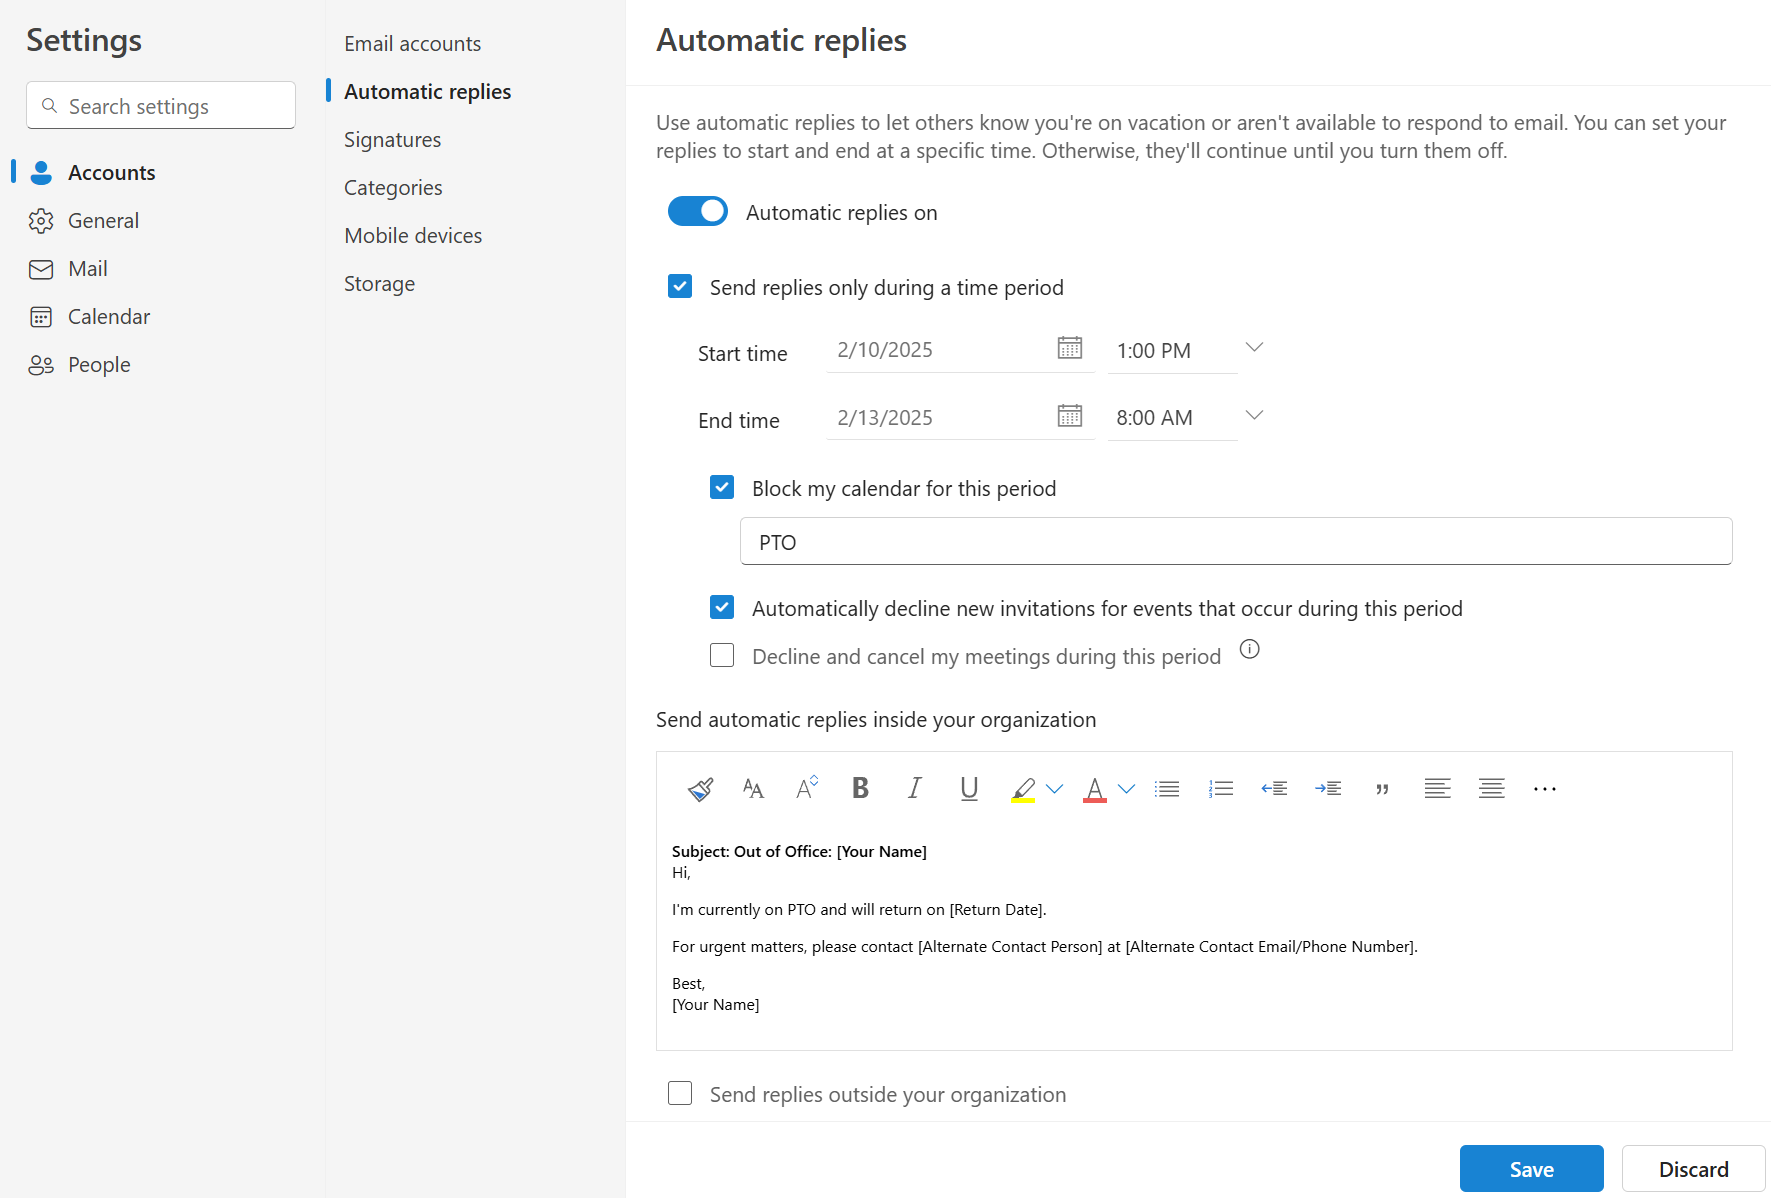
Task: Enable Decline and cancel my meetings during this period
Action: pyautogui.click(x=721, y=655)
